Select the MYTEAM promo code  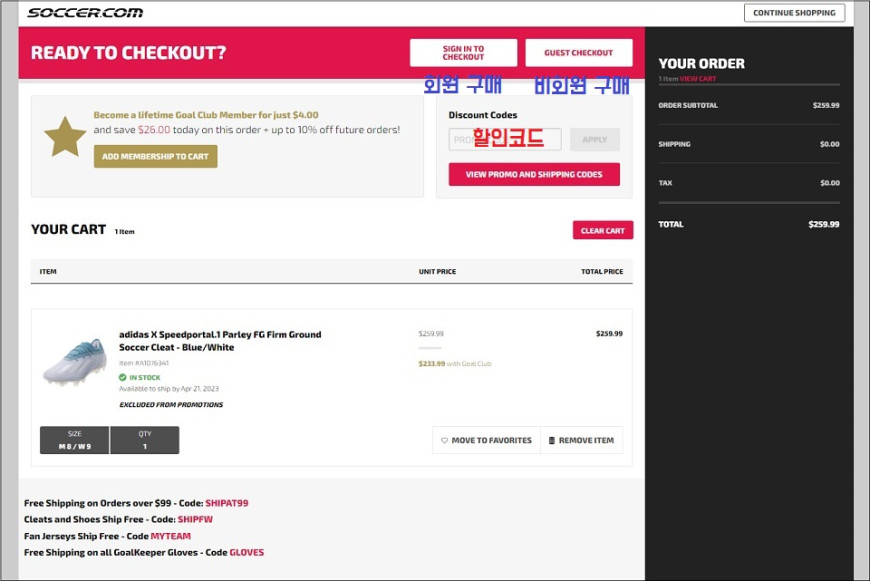[x=171, y=536]
